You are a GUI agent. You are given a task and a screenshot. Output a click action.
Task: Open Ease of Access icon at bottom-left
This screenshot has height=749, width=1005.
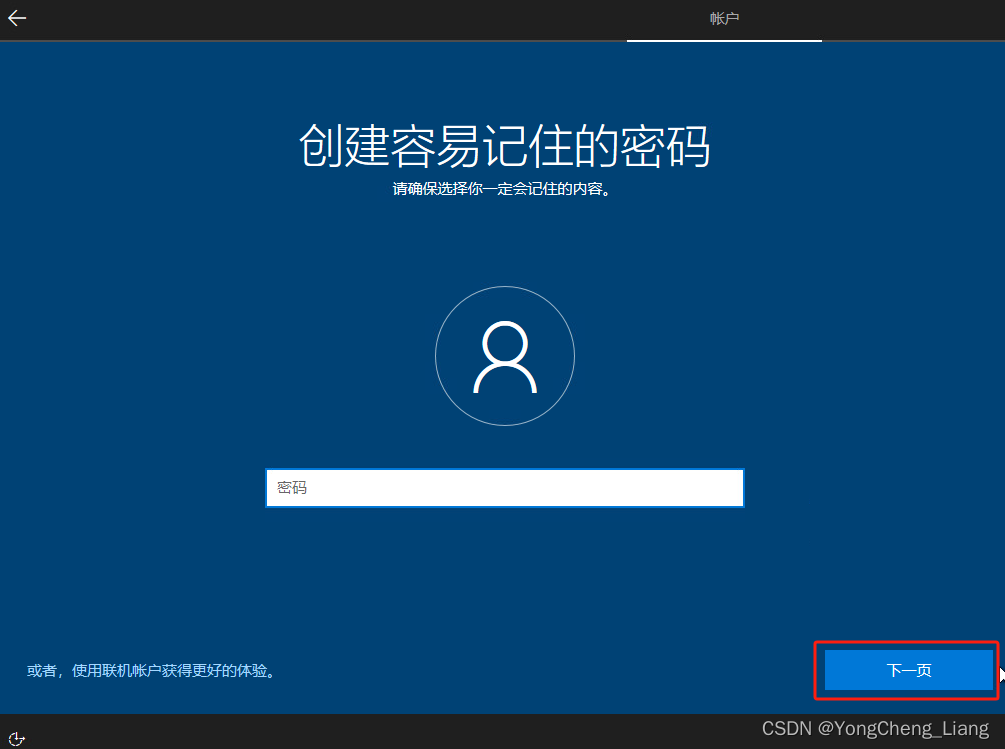[17, 738]
